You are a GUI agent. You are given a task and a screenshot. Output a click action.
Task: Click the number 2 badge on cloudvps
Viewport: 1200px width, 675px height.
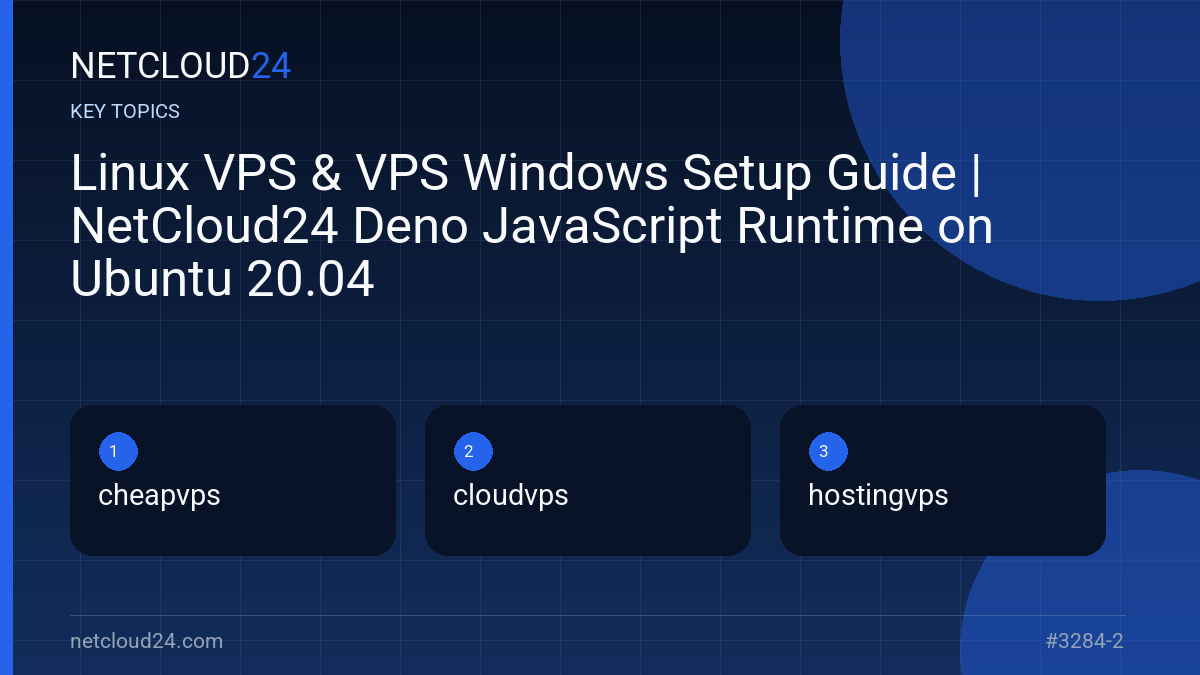[x=472, y=451]
